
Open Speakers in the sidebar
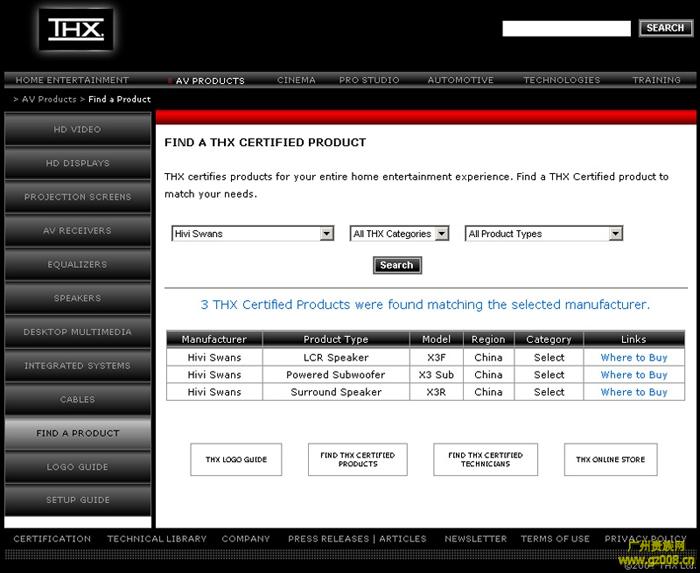point(78,298)
